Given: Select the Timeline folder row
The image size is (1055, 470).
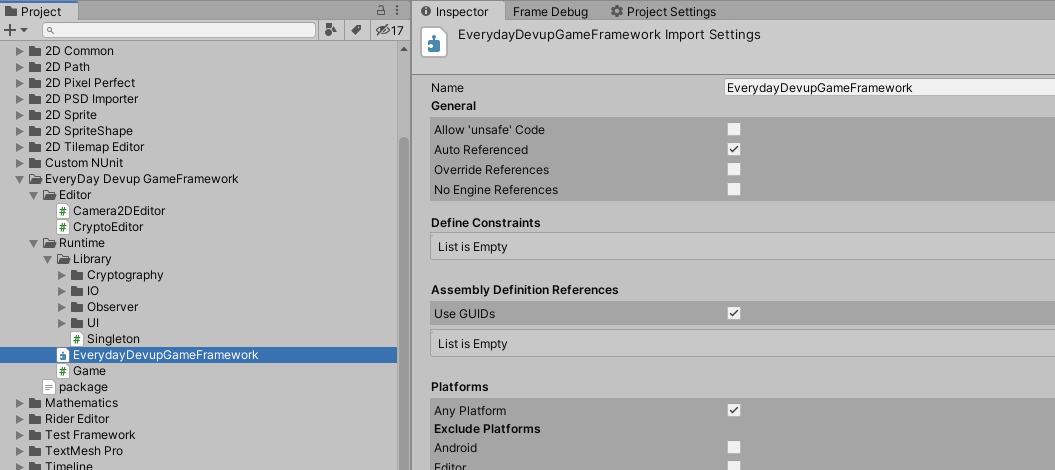Looking at the screenshot, I should tap(198, 465).
